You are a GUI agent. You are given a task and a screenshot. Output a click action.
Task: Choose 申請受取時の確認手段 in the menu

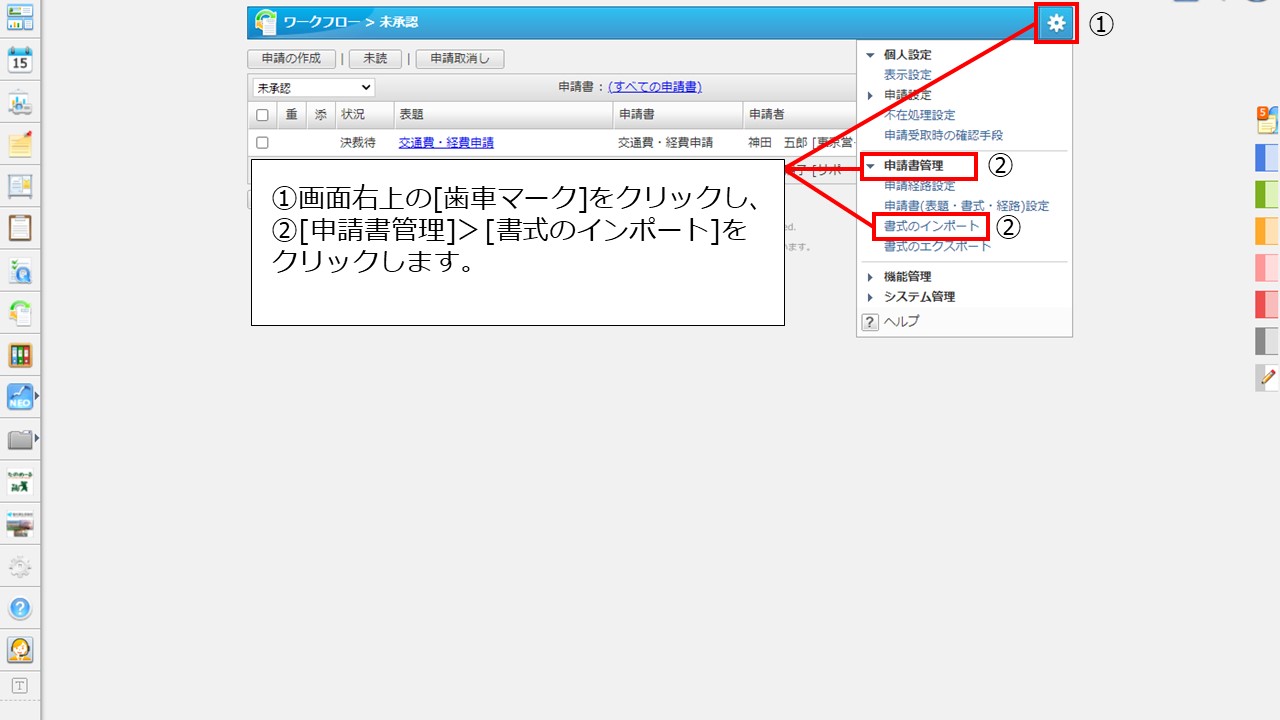coord(942,135)
